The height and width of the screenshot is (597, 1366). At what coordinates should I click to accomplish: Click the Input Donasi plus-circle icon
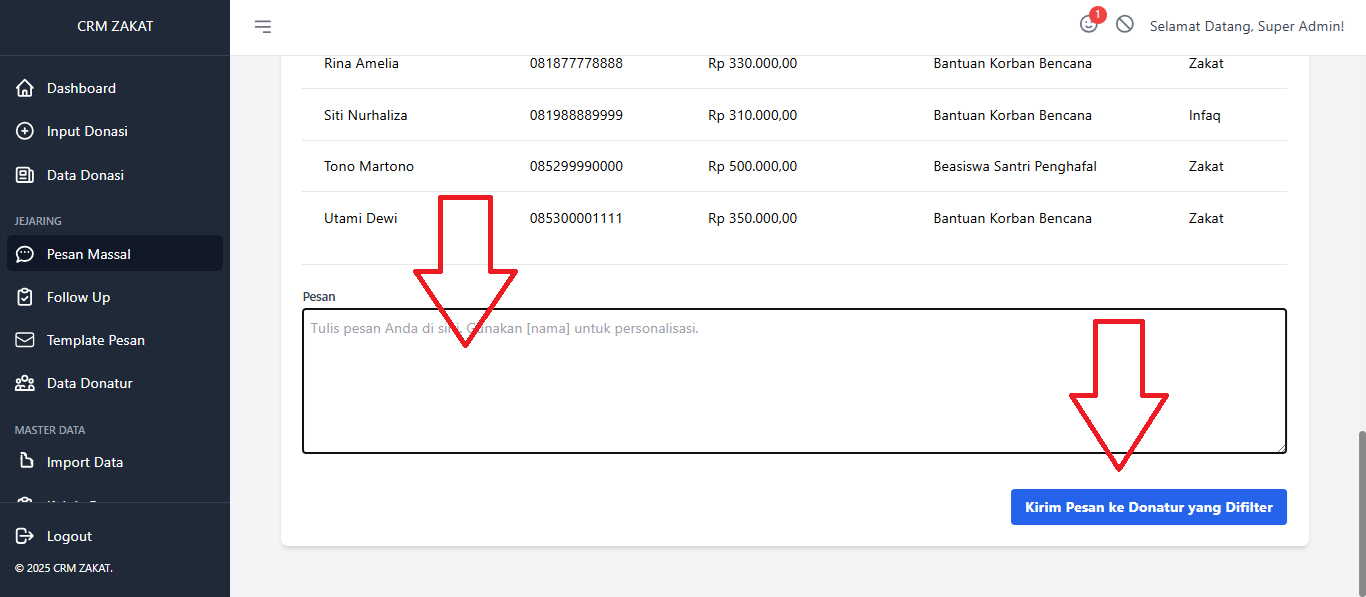(x=25, y=131)
